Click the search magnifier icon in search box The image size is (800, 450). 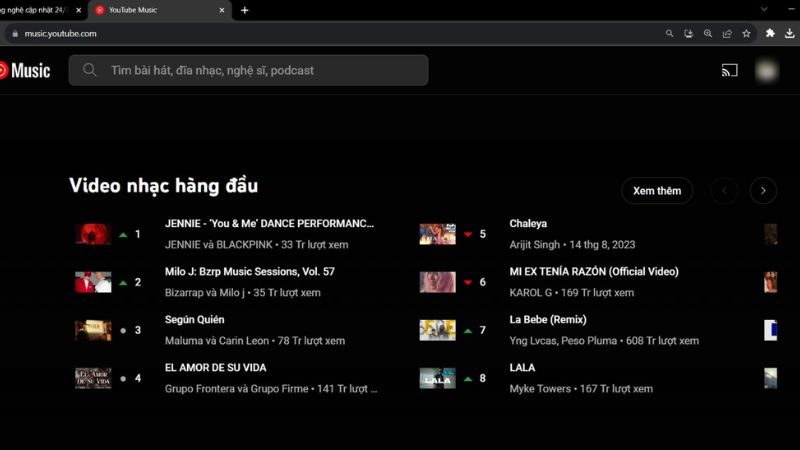click(x=89, y=70)
